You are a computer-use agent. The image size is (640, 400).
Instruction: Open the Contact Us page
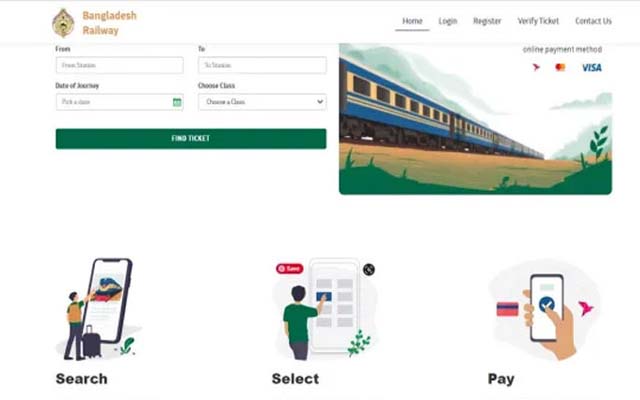[593, 21]
